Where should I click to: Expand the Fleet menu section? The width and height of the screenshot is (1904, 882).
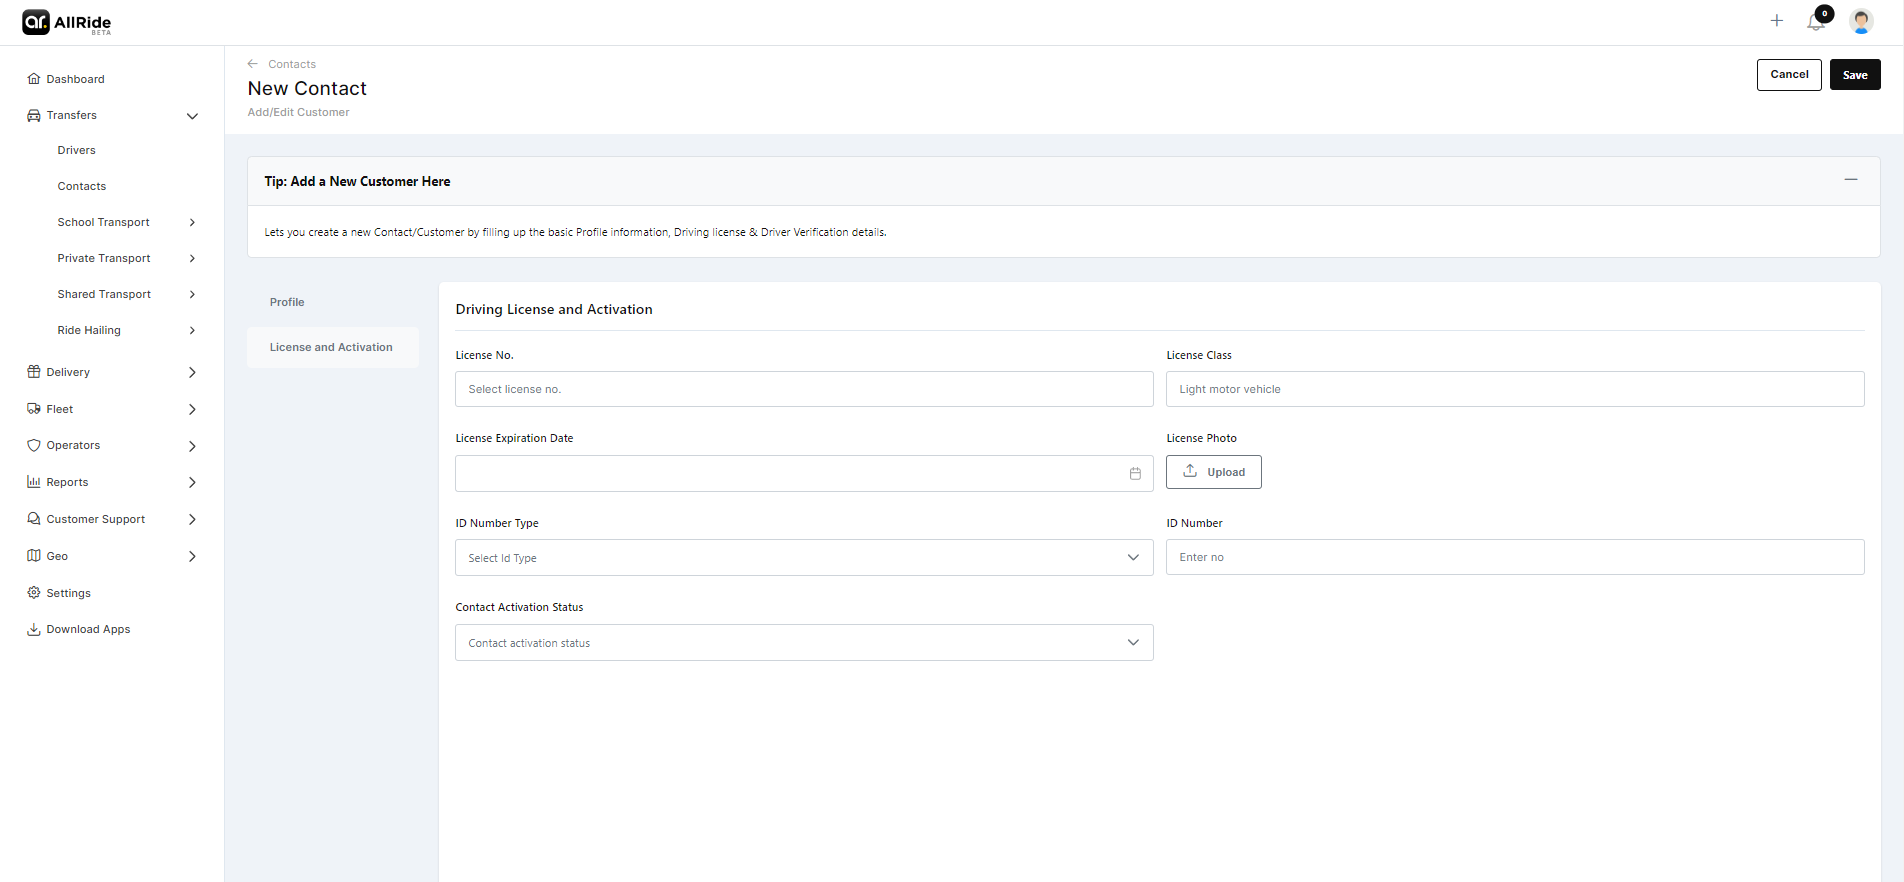pos(192,409)
